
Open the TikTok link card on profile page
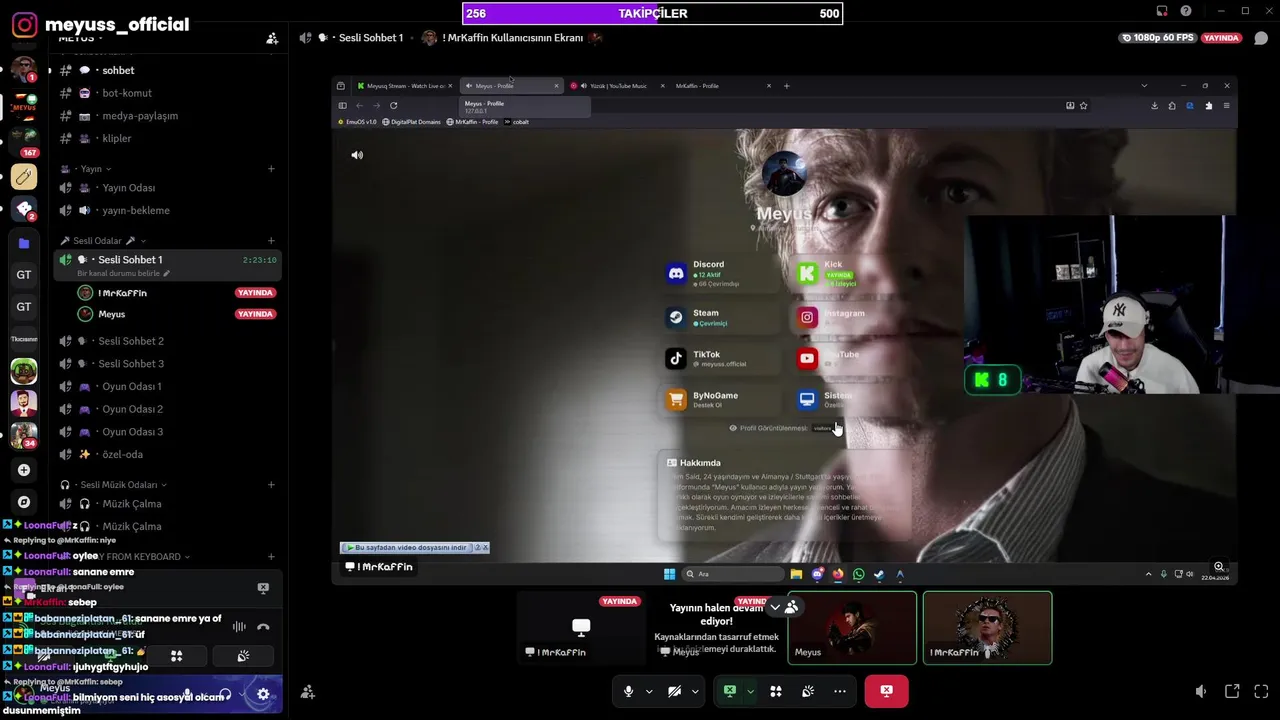pyautogui.click(x=722, y=358)
